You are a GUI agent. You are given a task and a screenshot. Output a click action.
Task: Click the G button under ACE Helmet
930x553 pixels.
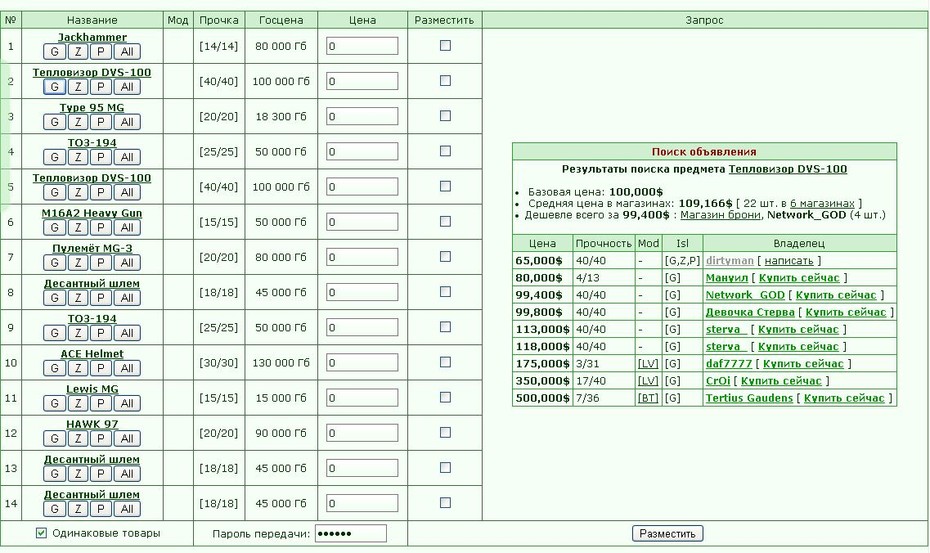coord(54,368)
